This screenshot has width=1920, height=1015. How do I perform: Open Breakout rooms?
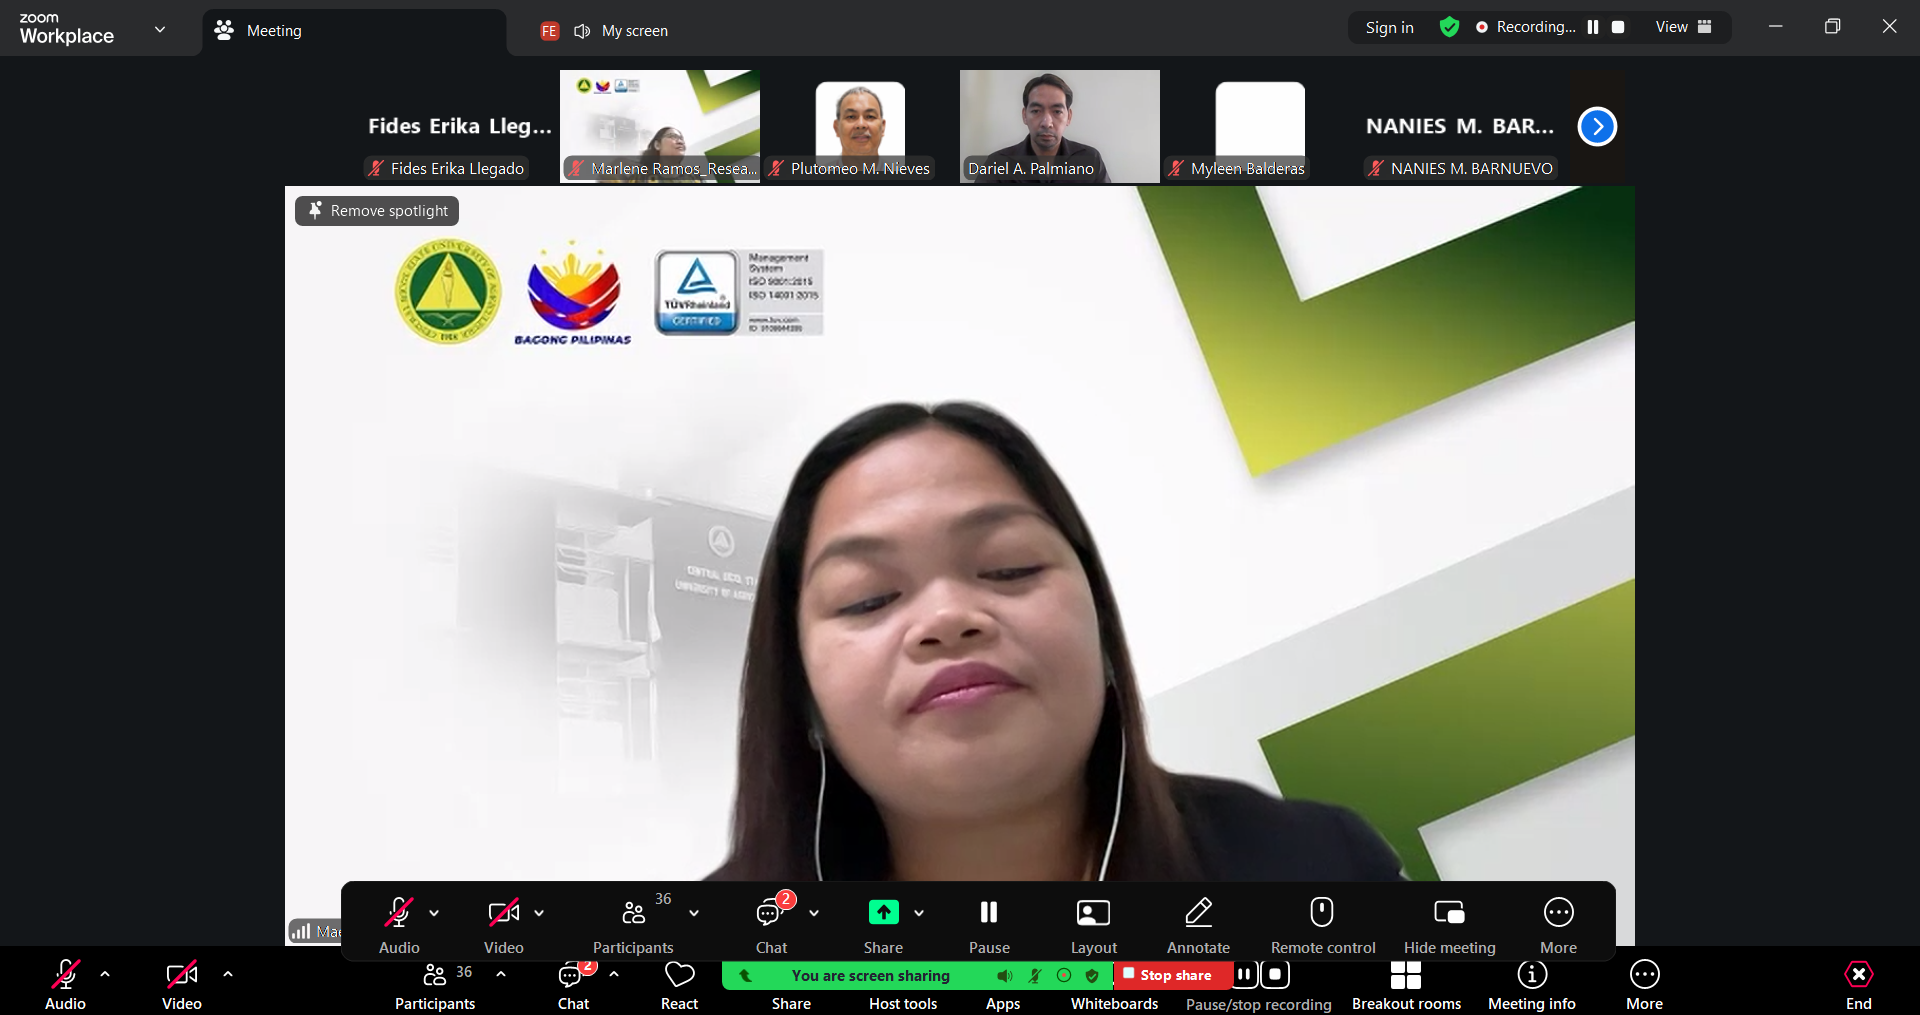[x=1405, y=975]
